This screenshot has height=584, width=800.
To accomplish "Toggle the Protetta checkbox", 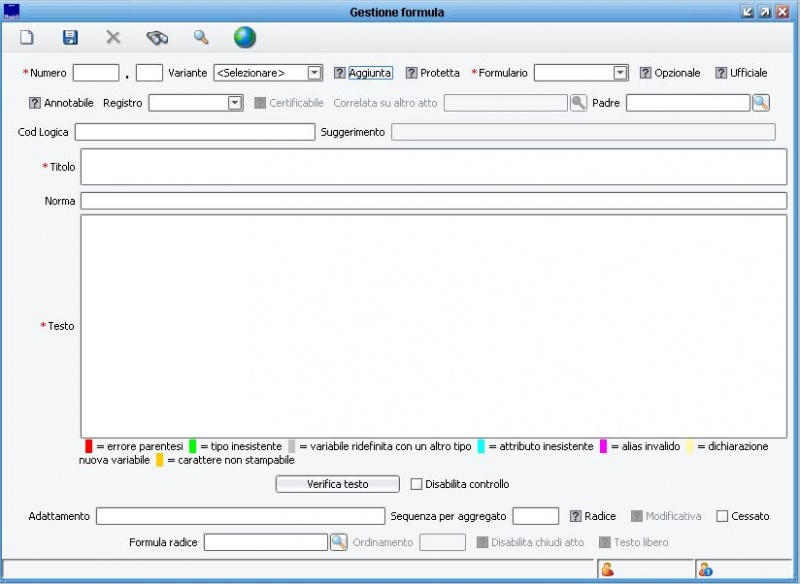I will pos(411,73).
